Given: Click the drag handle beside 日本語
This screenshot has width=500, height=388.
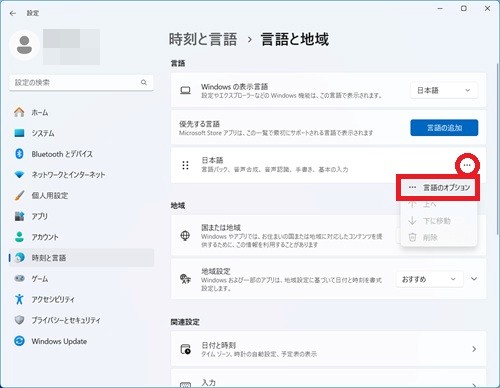Looking at the screenshot, I should [x=185, y=165].
